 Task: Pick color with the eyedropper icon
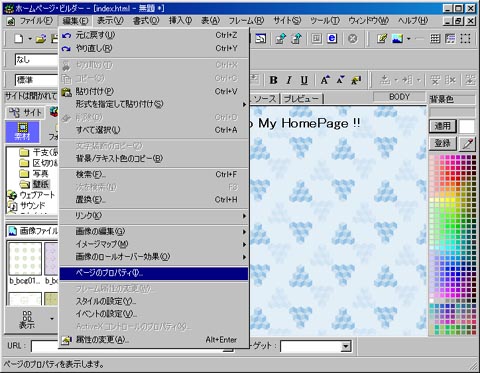coord(467,144)
